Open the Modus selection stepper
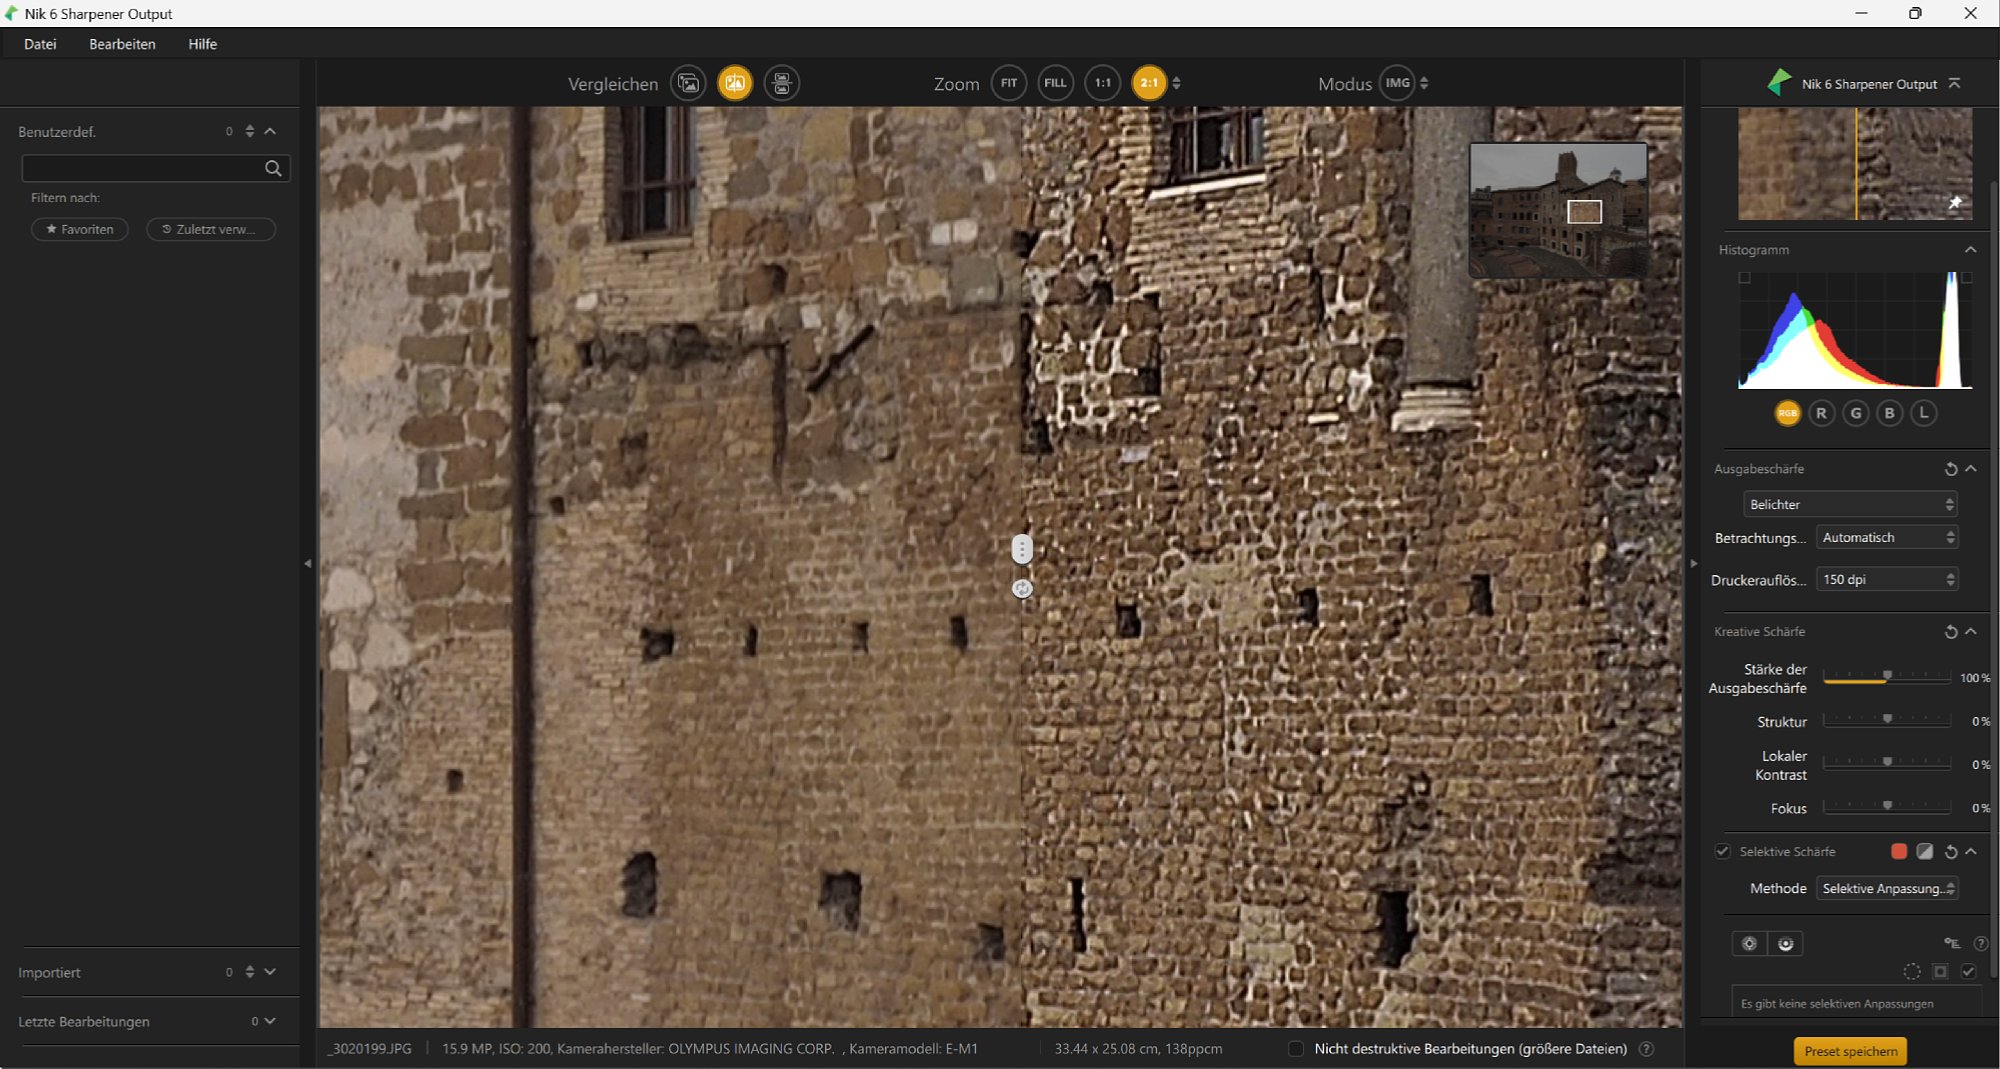 (x=1423, y=83)
